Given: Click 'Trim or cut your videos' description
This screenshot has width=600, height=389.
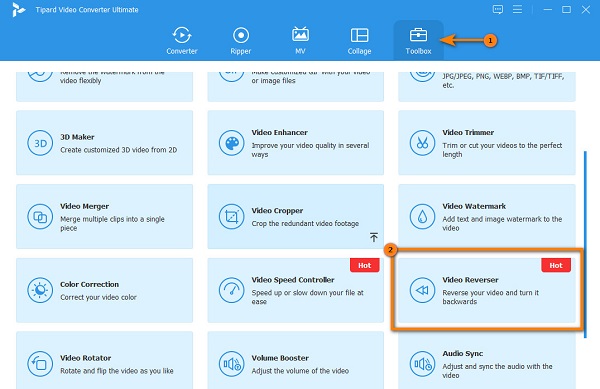Looking at the screenshot, I should pyautogui.click(x=502, y=150).
